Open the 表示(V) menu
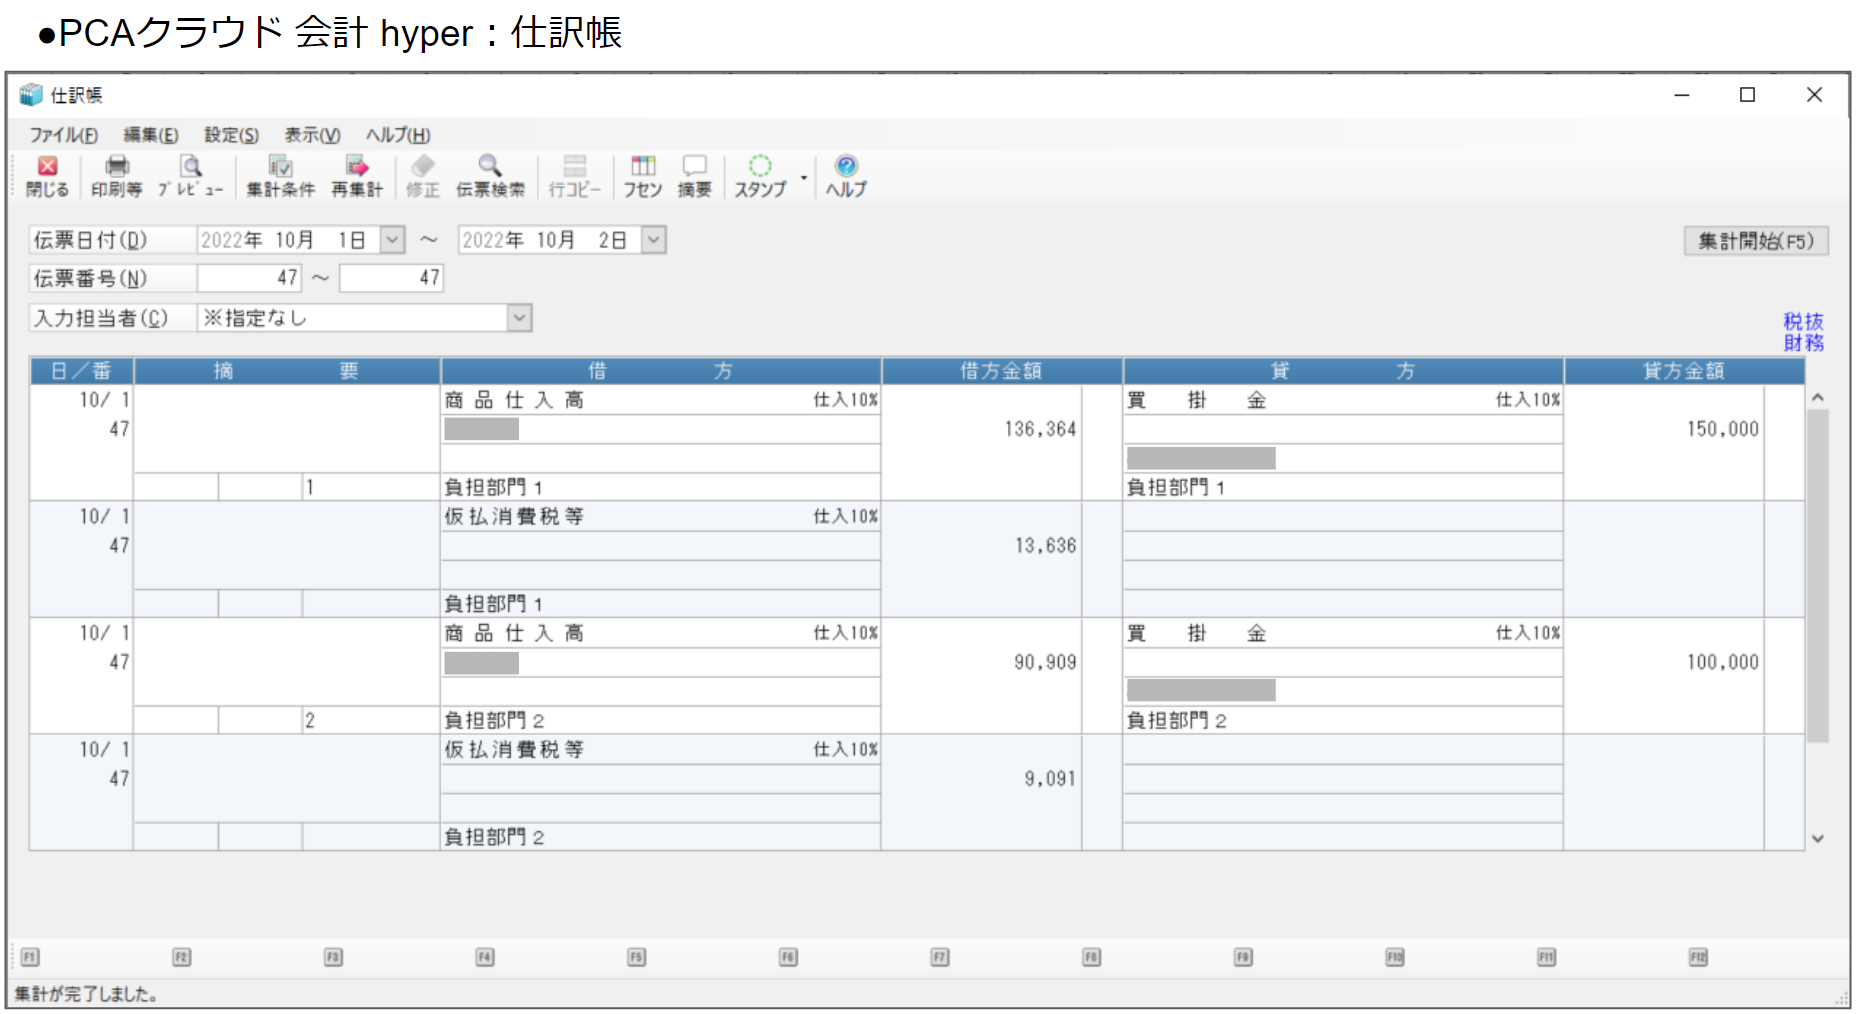This screenshot has height=1014, width=1857. pyautogui.click(x=312, y=135)
